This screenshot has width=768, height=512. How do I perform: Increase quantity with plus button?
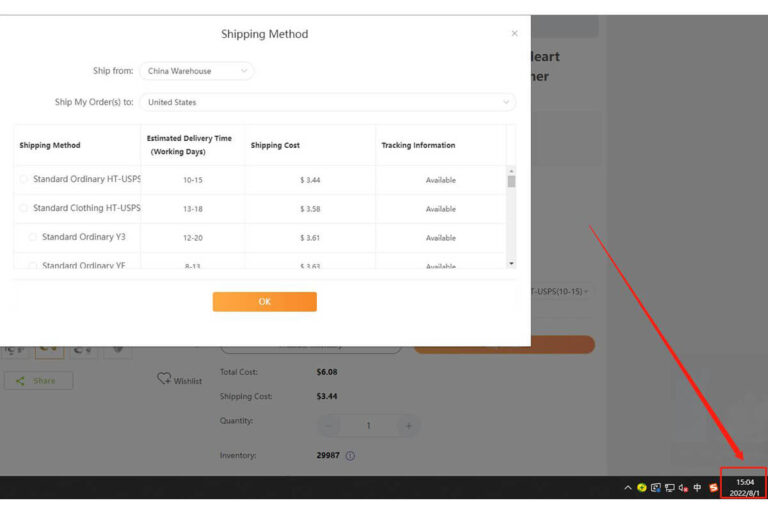pos(408,426)
